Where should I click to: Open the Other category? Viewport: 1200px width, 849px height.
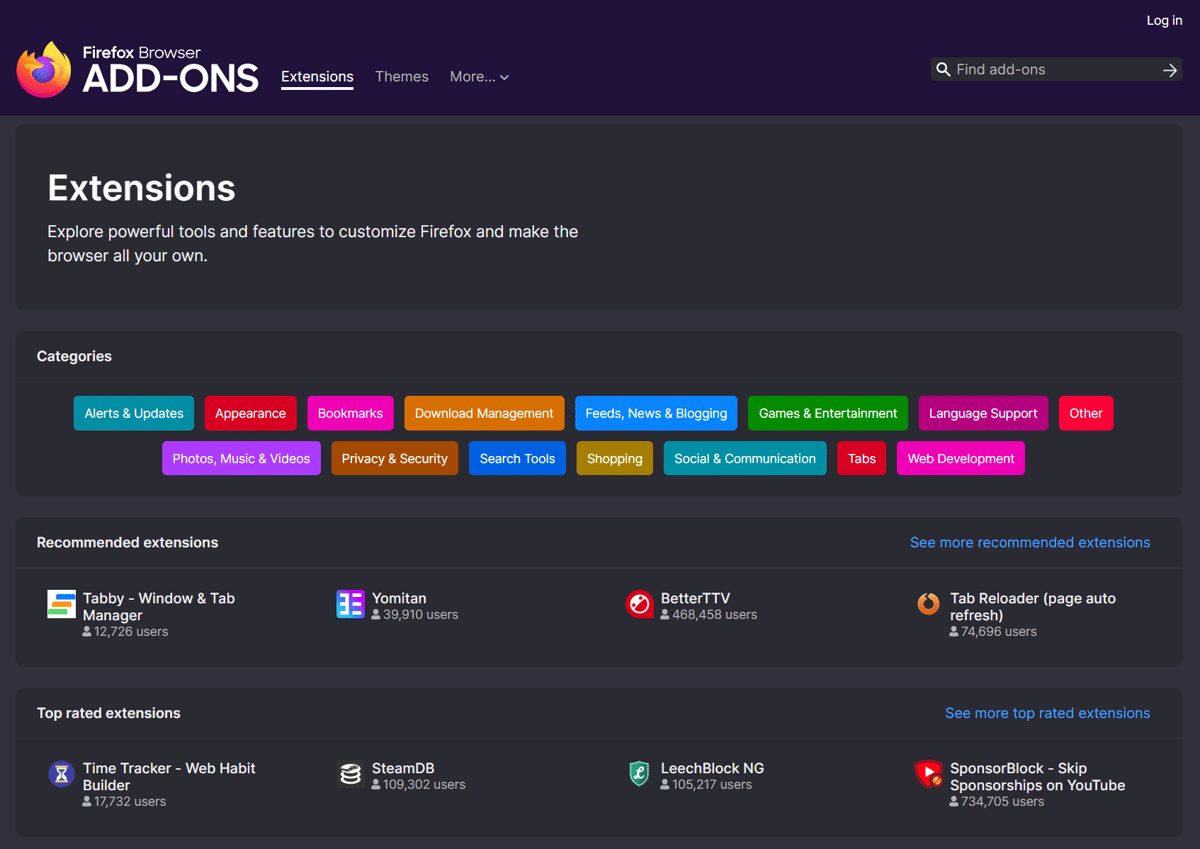click(1086, 413)
